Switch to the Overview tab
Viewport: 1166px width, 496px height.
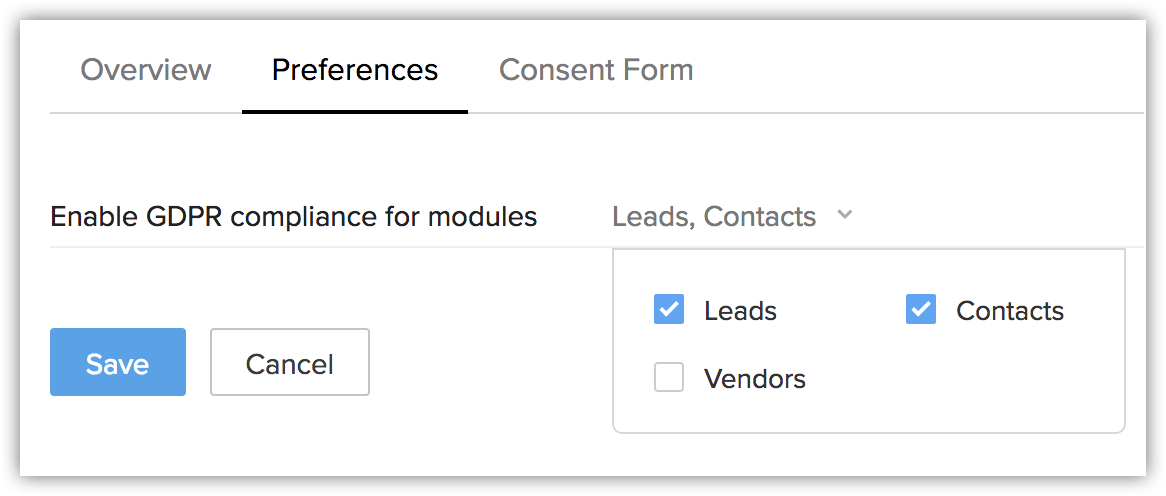(146, 70)
